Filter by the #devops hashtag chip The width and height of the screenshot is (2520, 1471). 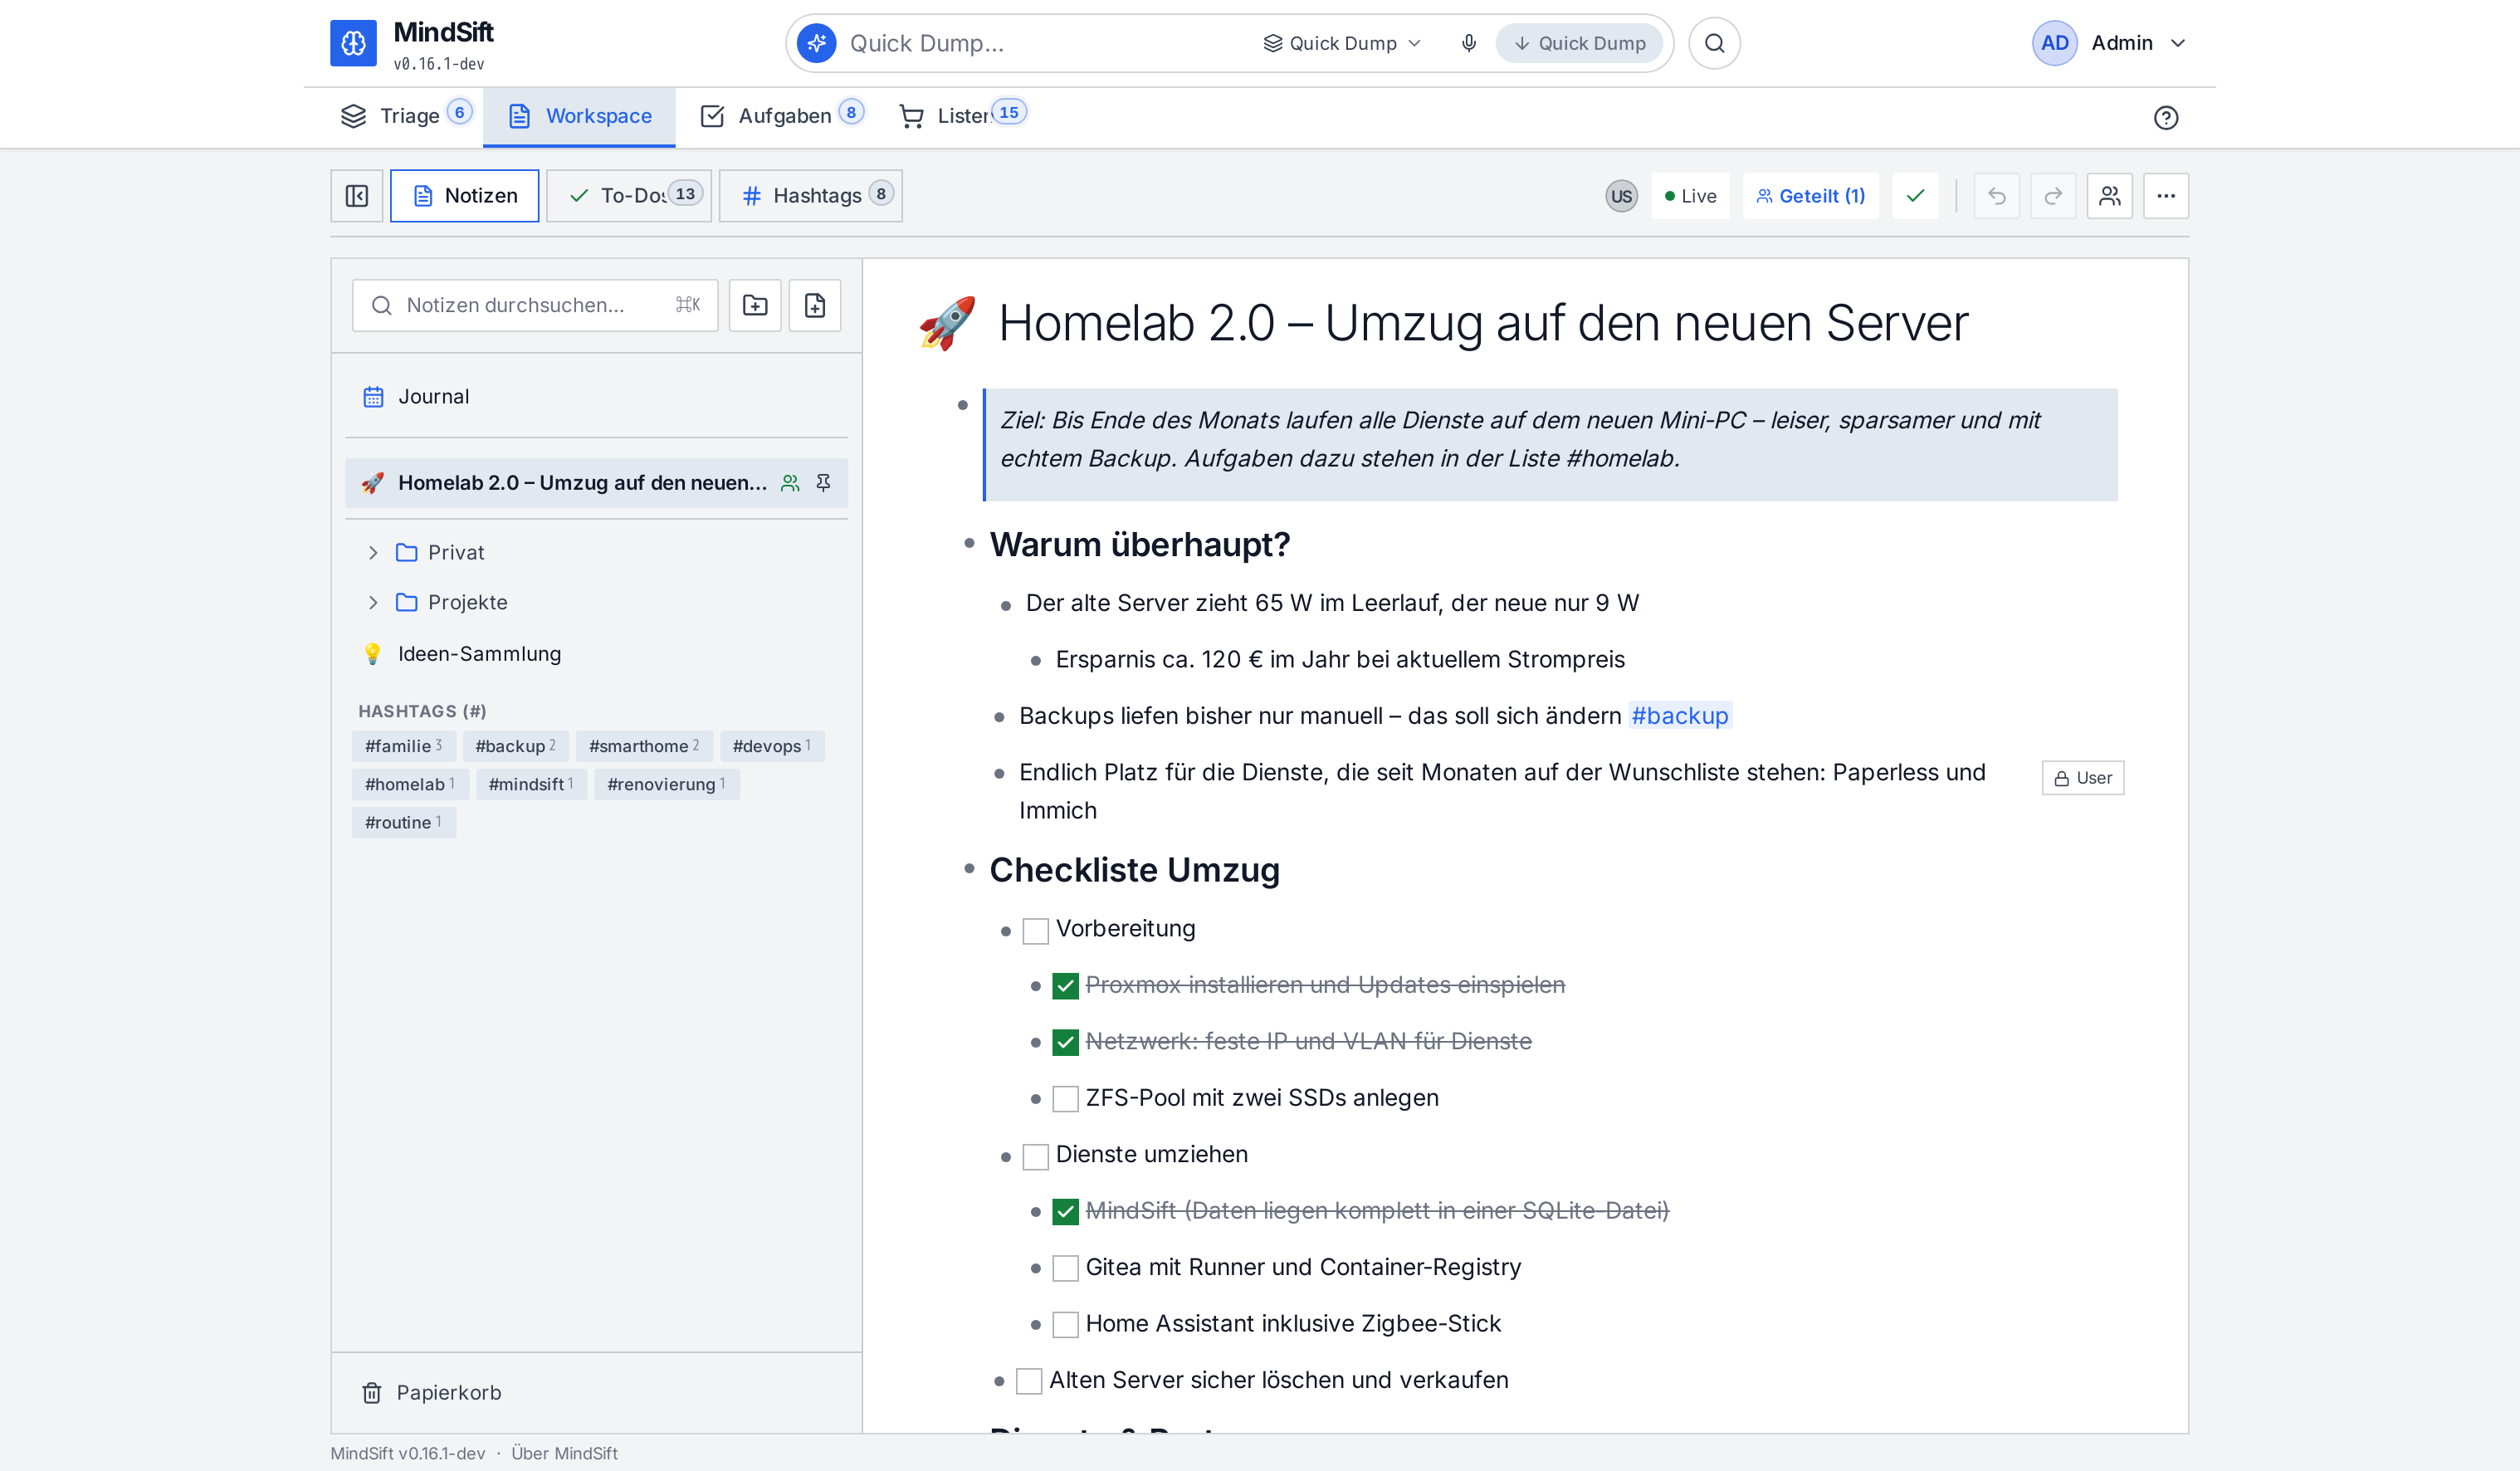(x=772, y=746)
